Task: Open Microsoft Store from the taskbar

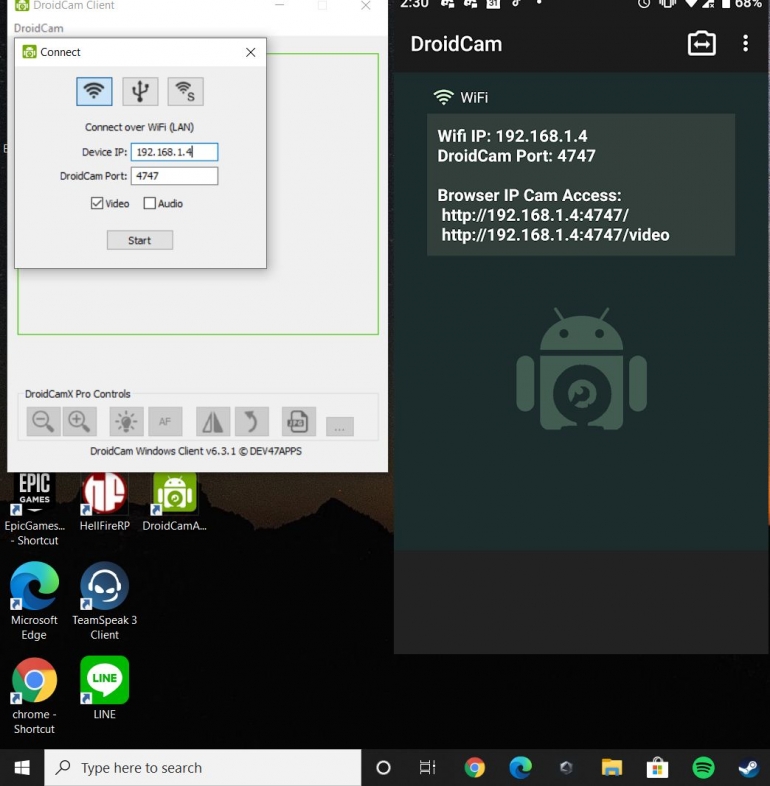Action: click(x=658, y=767)
